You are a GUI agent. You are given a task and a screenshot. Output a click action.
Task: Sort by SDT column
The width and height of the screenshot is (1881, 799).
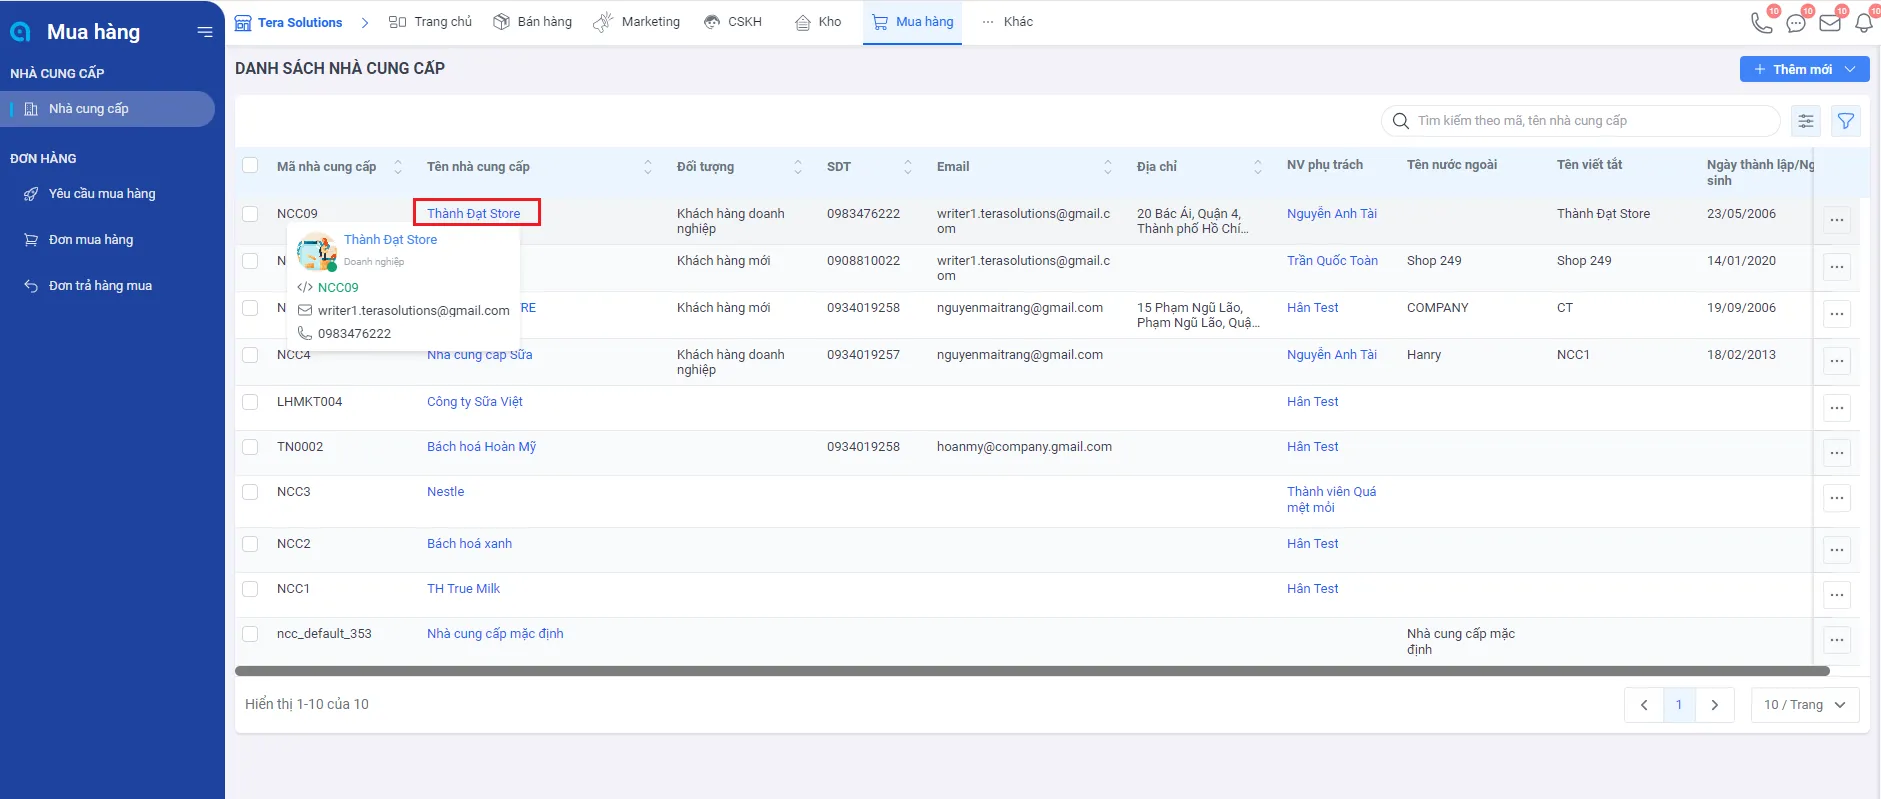908,167
